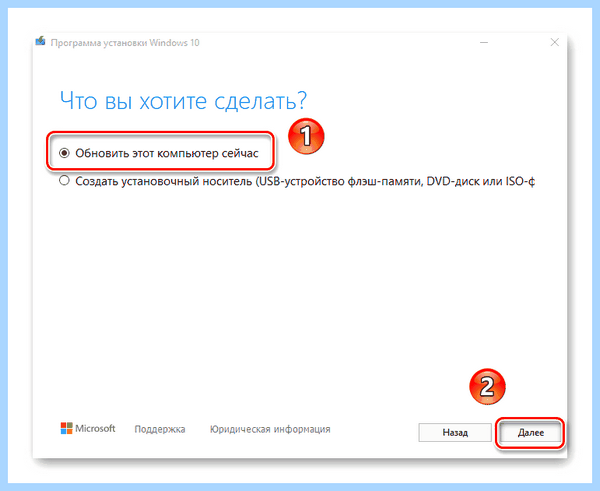
Task: Click the Далее button
Action: [x=530, y=432]
